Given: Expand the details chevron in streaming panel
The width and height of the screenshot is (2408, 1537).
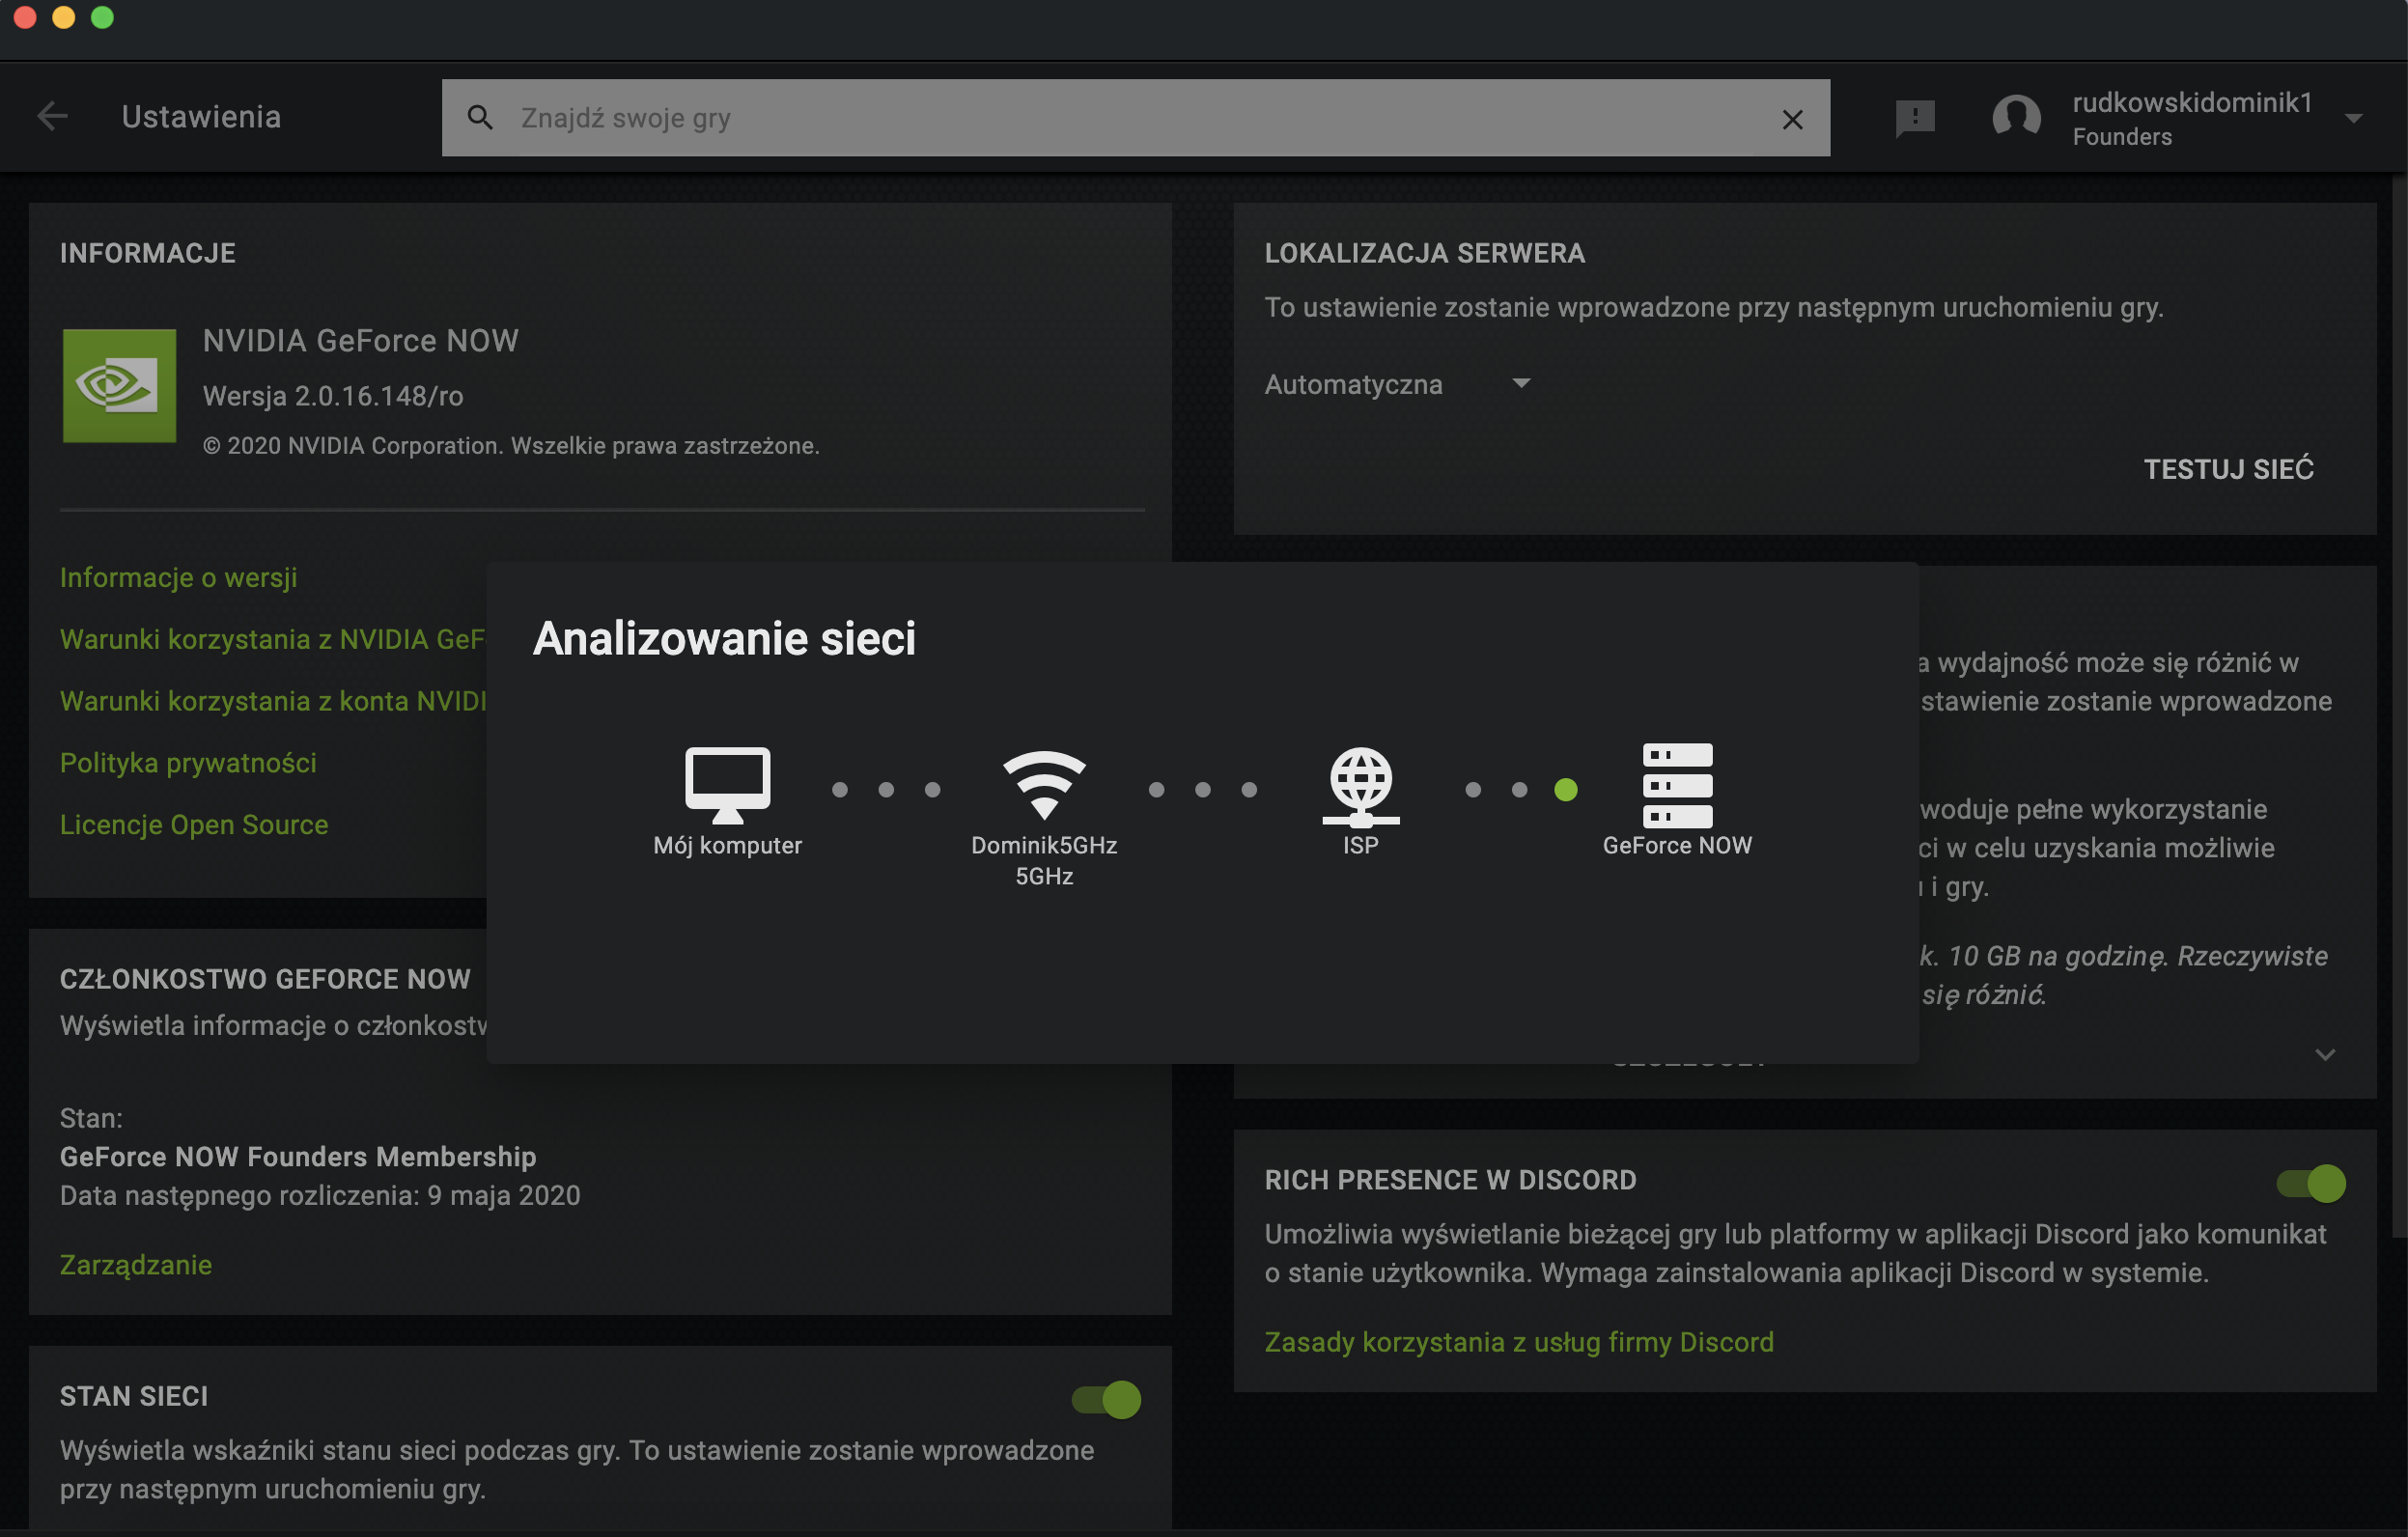Looking at the screenshot, I should 2325,1055.
